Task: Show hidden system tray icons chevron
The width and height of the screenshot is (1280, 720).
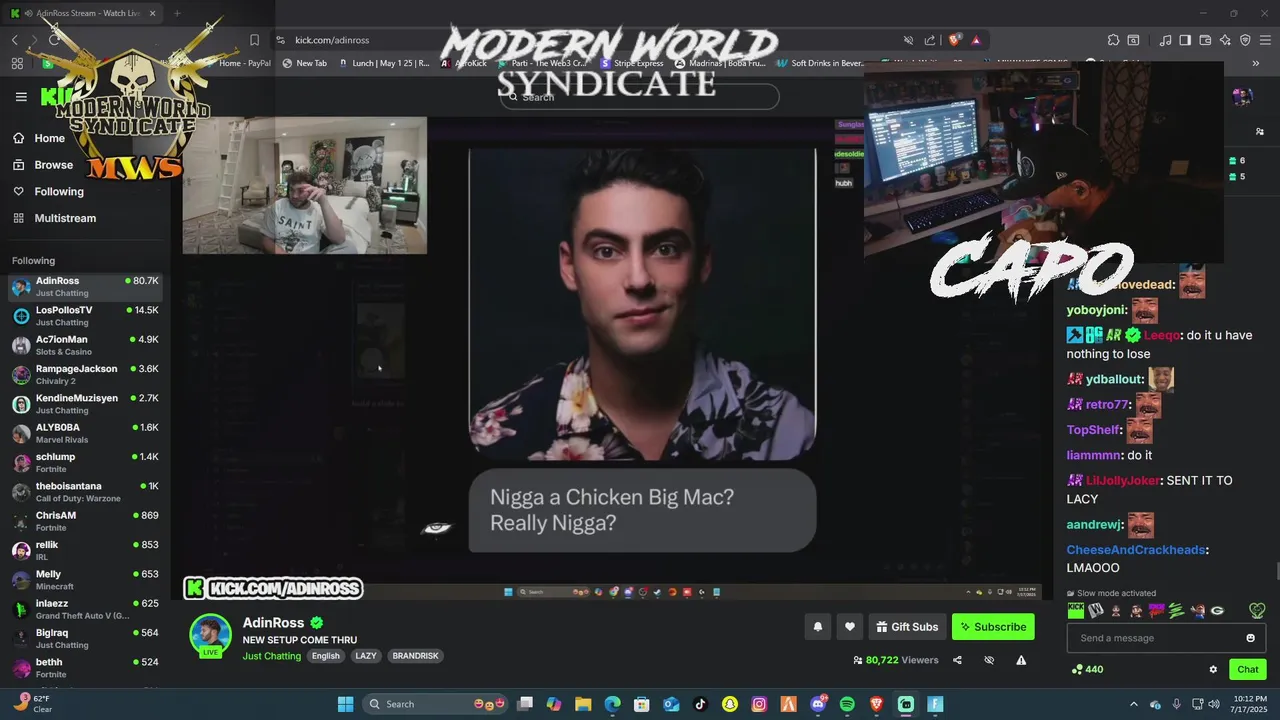Action: [1133, 704]
